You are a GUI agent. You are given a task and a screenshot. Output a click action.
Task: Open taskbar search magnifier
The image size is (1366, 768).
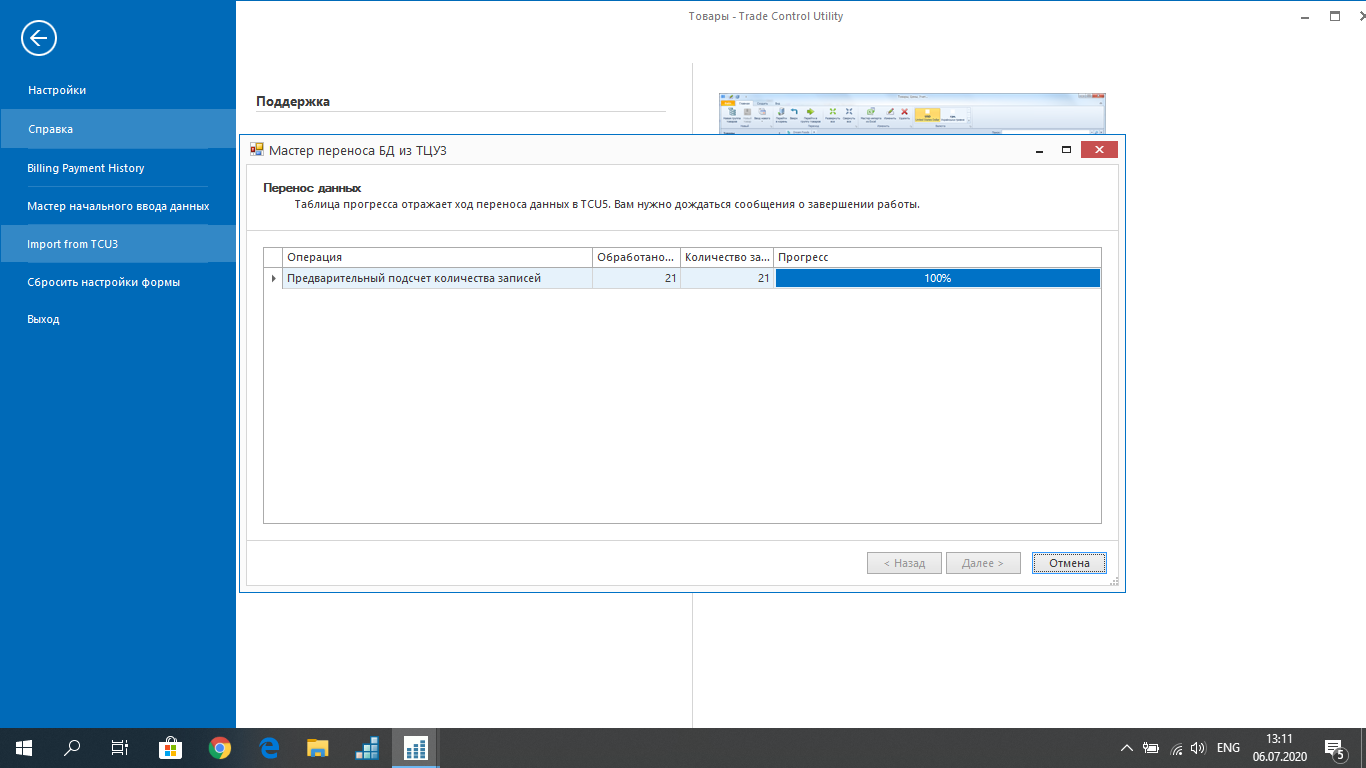[72, 747]
